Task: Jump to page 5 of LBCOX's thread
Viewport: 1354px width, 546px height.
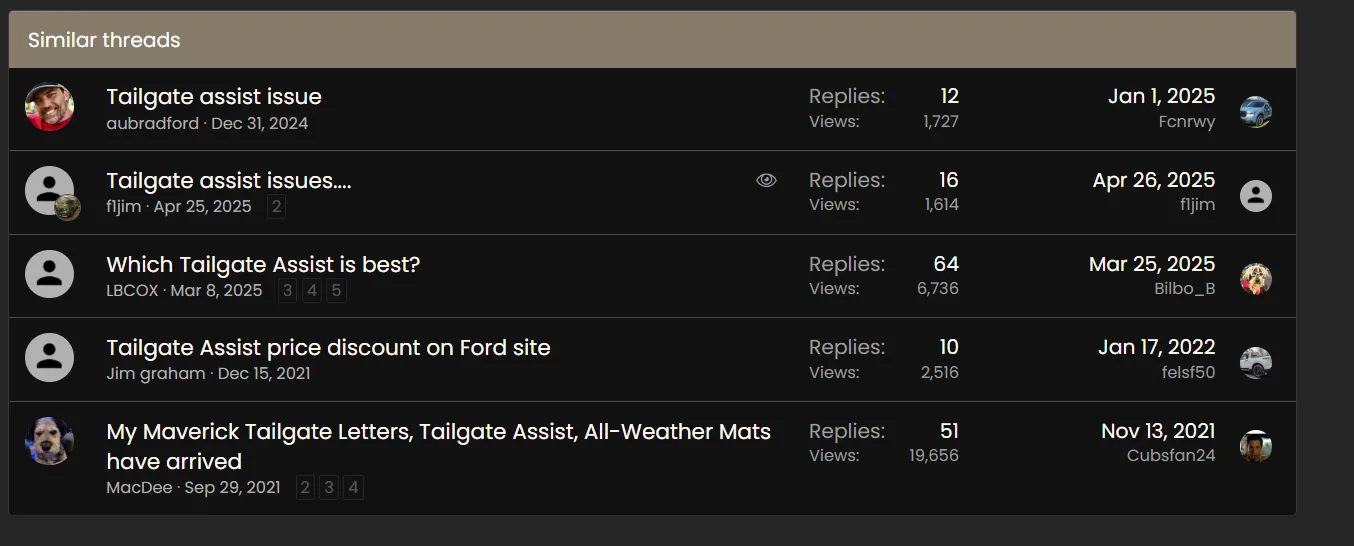Action: point(336,291)
